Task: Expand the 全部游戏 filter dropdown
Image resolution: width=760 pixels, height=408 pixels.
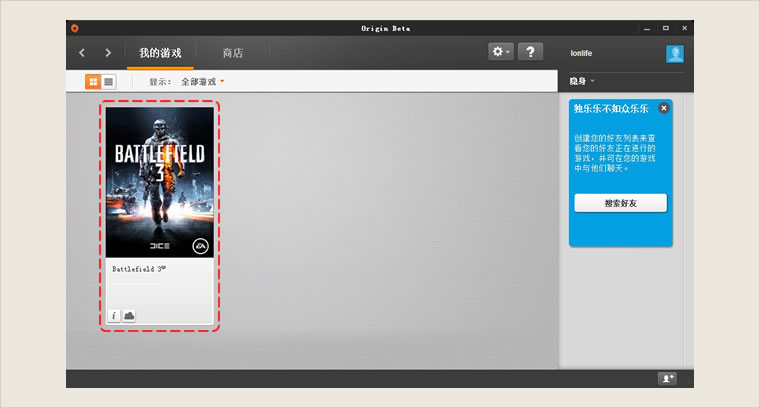Action: coord(203,82)
